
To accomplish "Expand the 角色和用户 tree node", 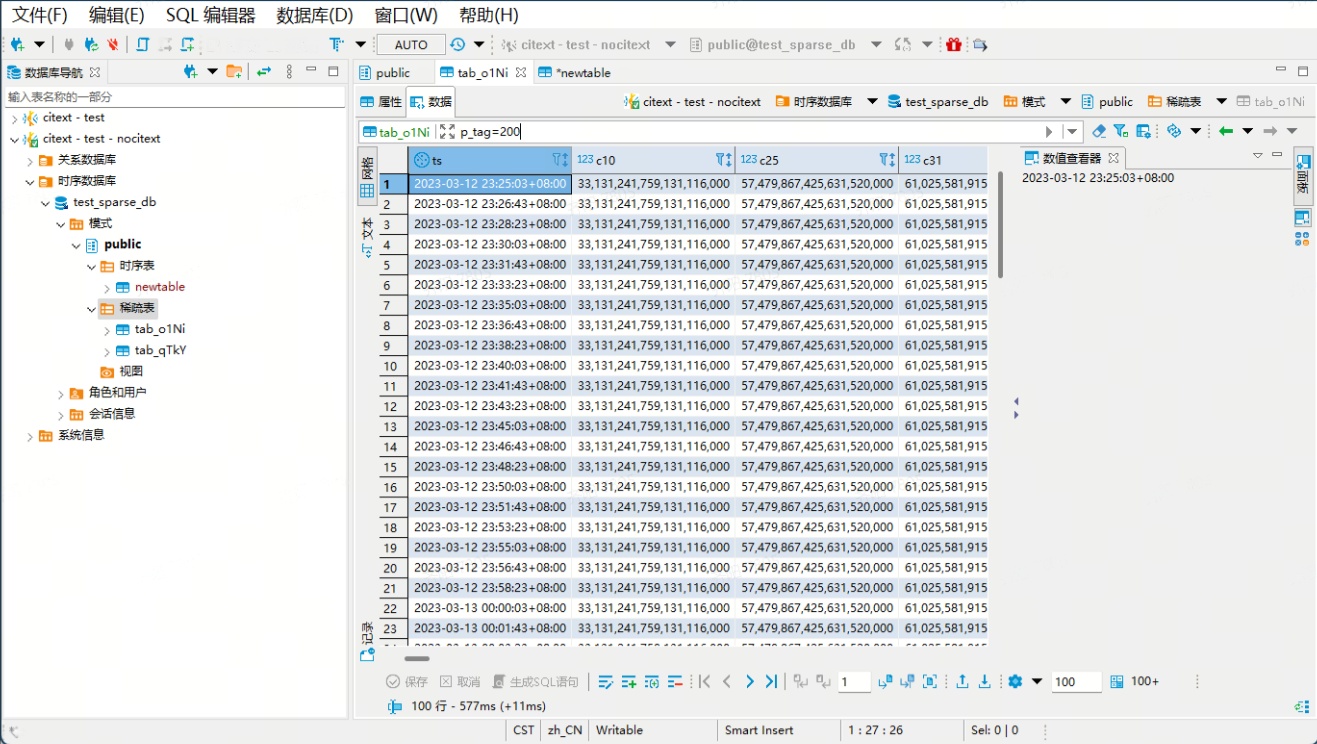I will tap(61, 393).
